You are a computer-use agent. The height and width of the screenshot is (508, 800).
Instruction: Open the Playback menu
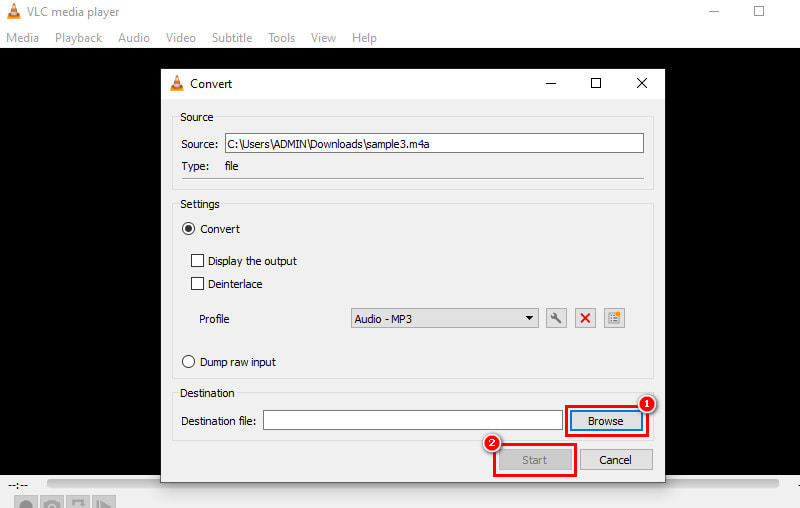78,38
